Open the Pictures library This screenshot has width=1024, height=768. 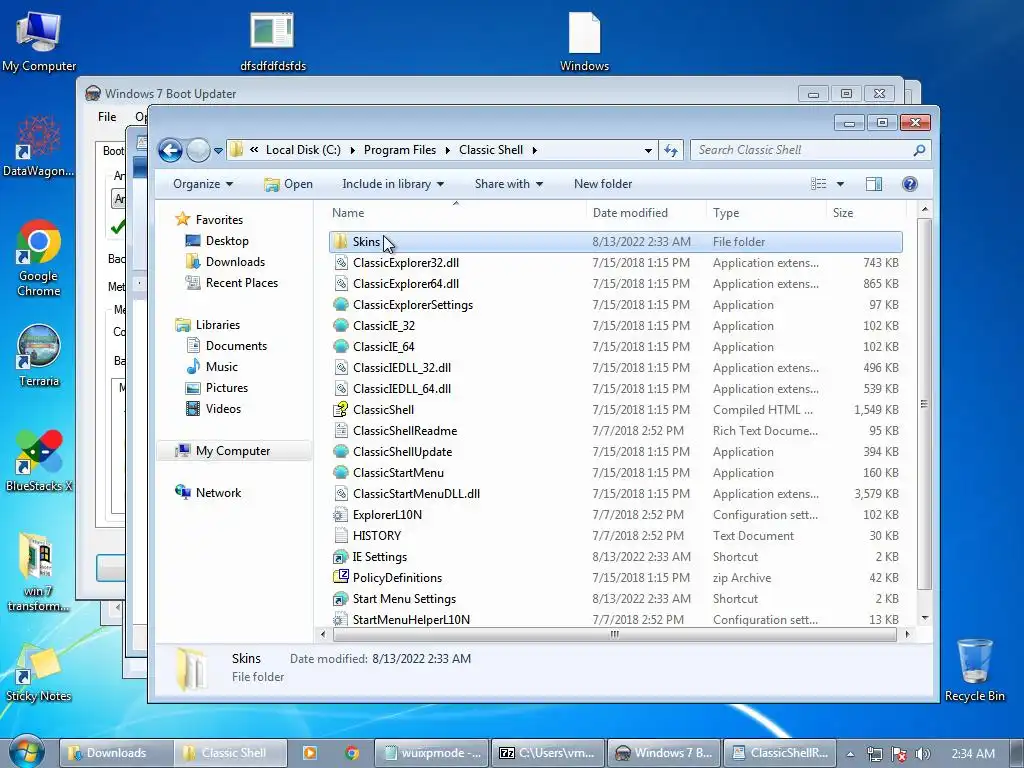tap(227, 388)
